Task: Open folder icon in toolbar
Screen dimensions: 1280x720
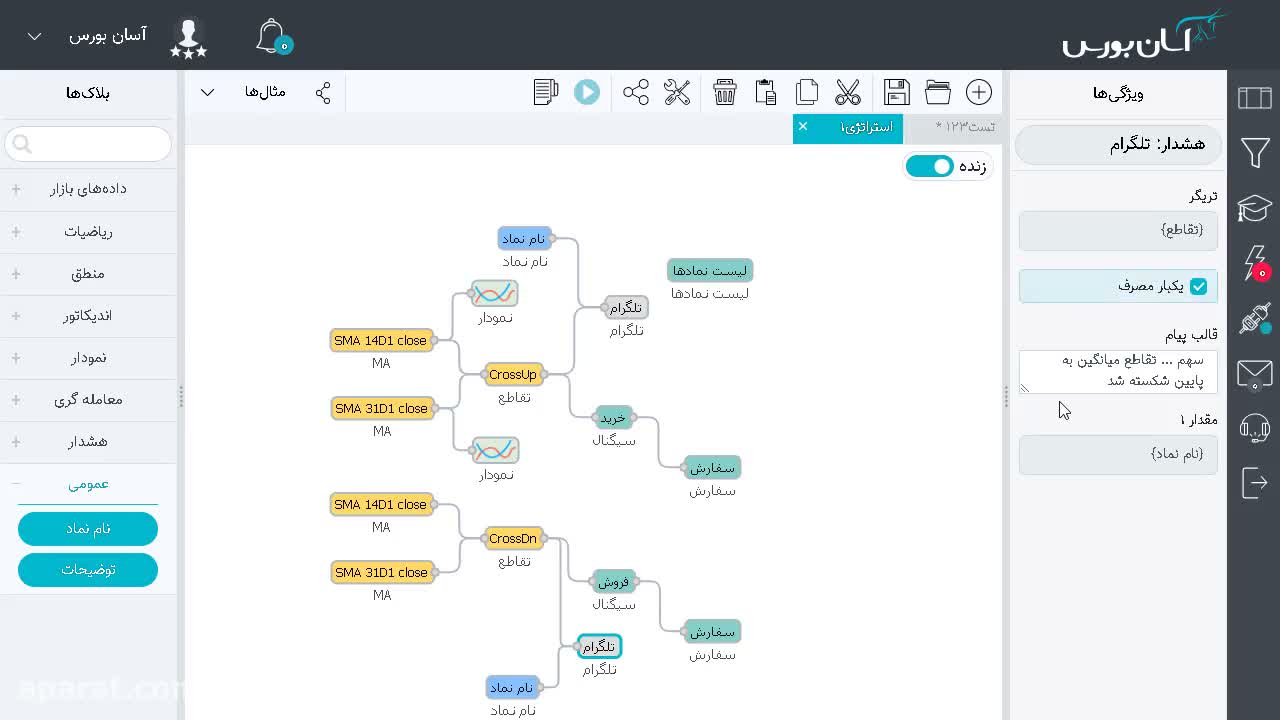Action: [x=938, y=92]
